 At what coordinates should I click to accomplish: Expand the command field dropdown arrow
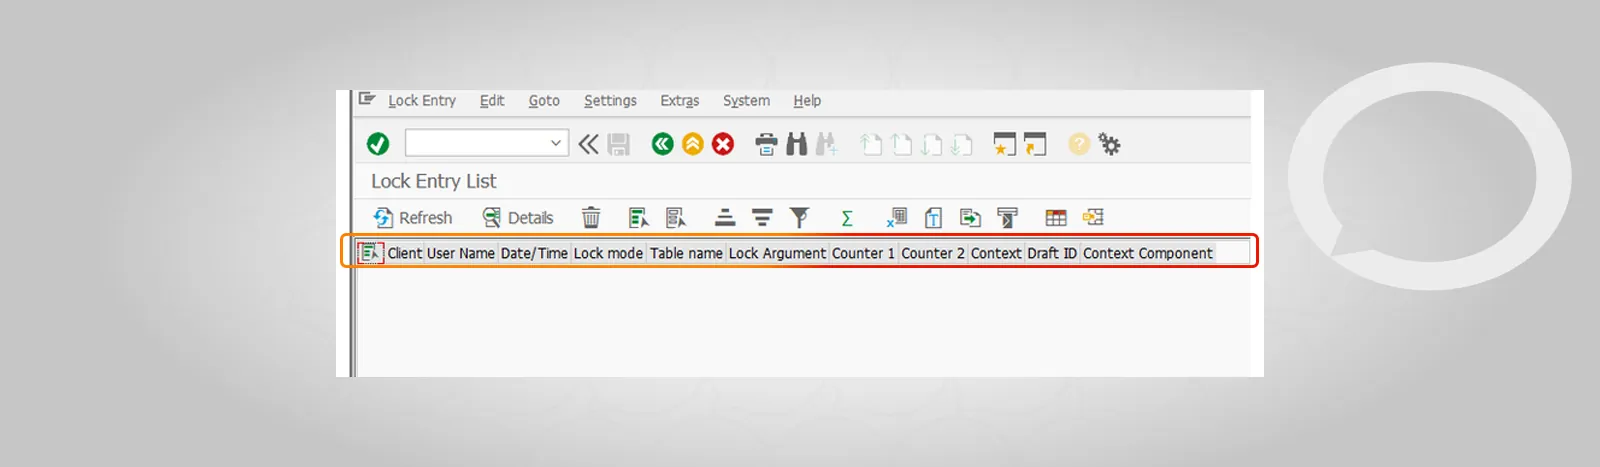click(556, 143)
